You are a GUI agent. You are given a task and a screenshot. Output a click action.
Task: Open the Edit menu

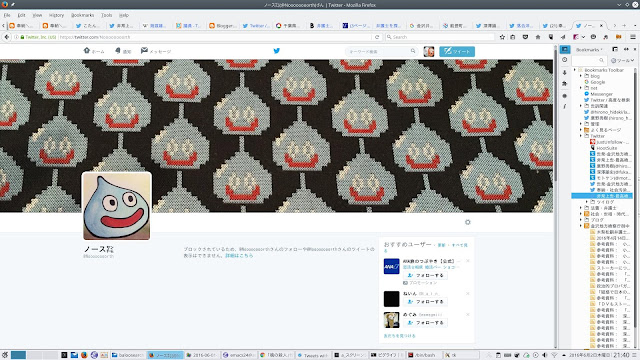point(21,15)
